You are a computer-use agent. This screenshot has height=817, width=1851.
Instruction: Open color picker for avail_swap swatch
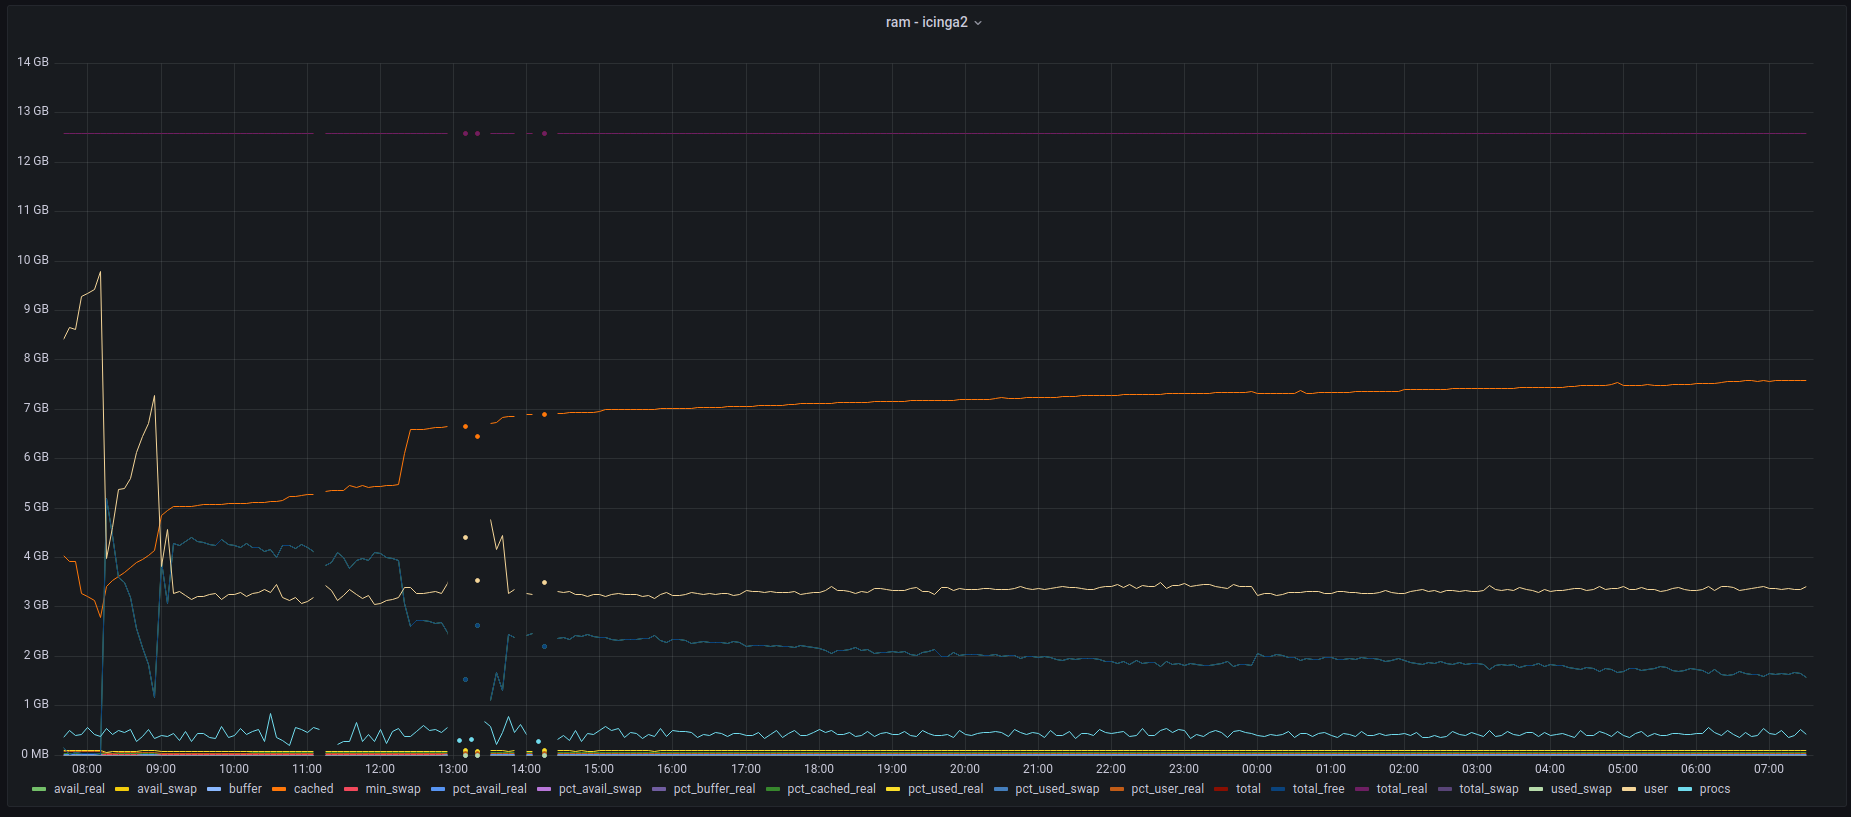pyautogui.click(x=122, y=789)
